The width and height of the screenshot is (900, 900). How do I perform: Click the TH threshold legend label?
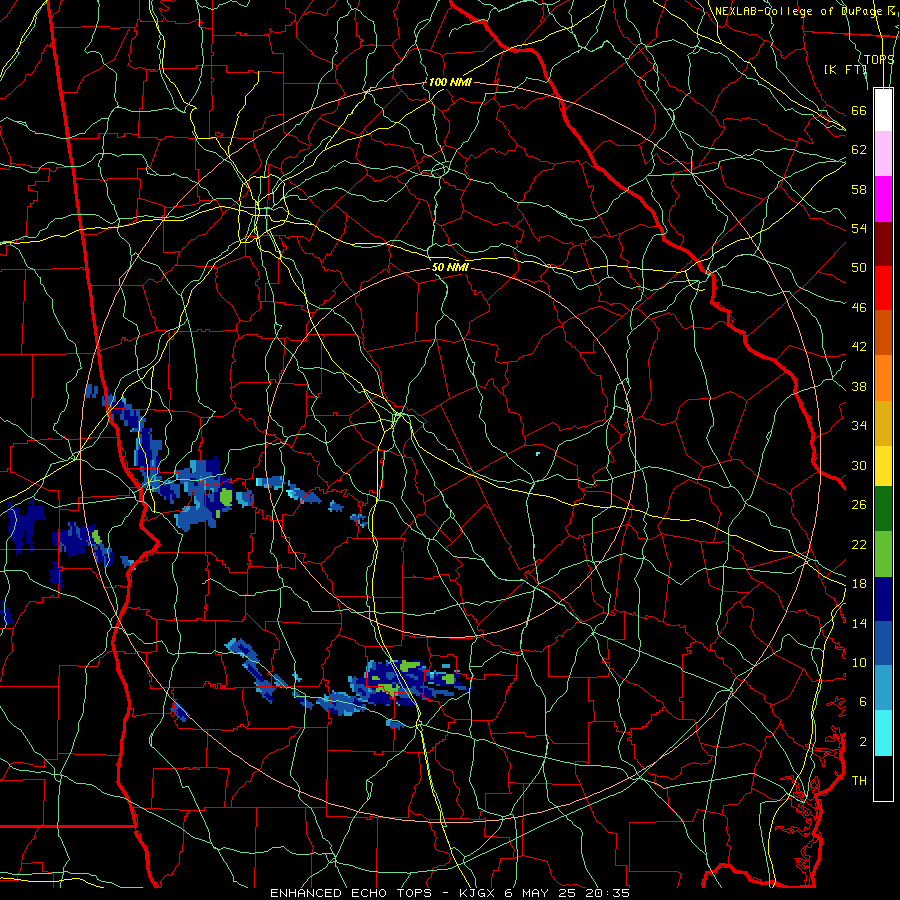point(859,780)
